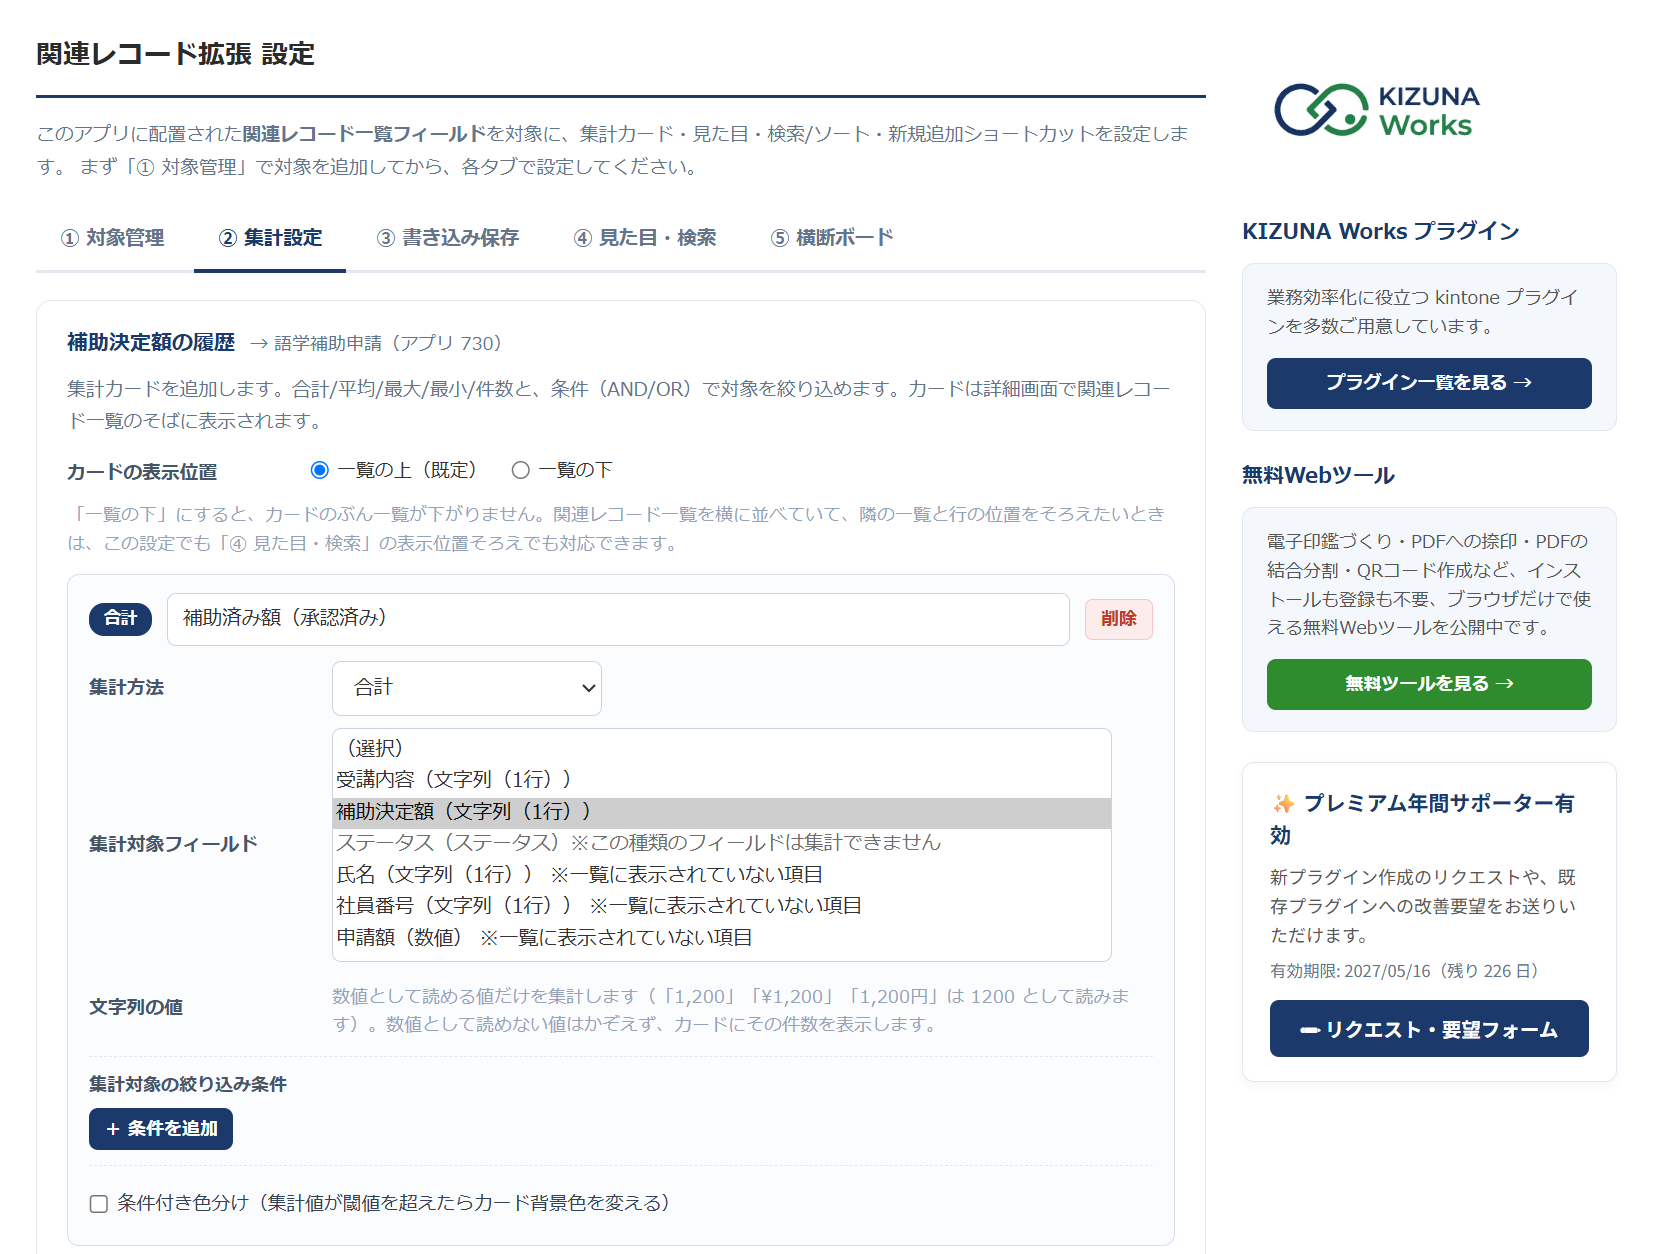Open the 集計方法 dropdown showing 合計

[x=467, y=688]
